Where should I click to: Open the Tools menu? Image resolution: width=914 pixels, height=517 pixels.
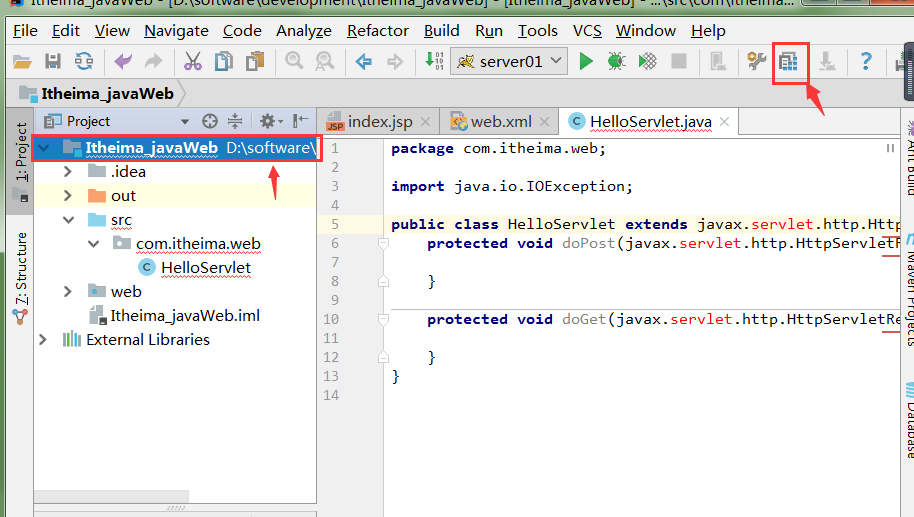point(537,30)
